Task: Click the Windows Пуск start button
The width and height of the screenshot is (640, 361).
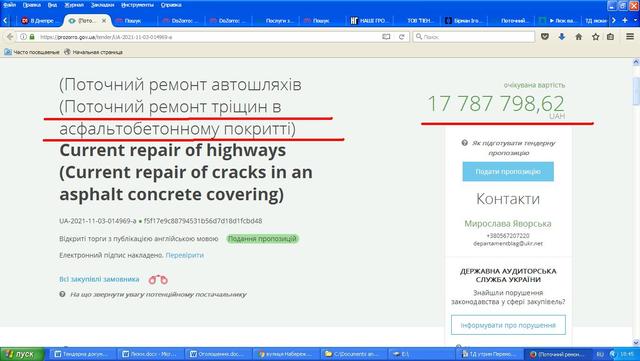Action: coord(22,354)
